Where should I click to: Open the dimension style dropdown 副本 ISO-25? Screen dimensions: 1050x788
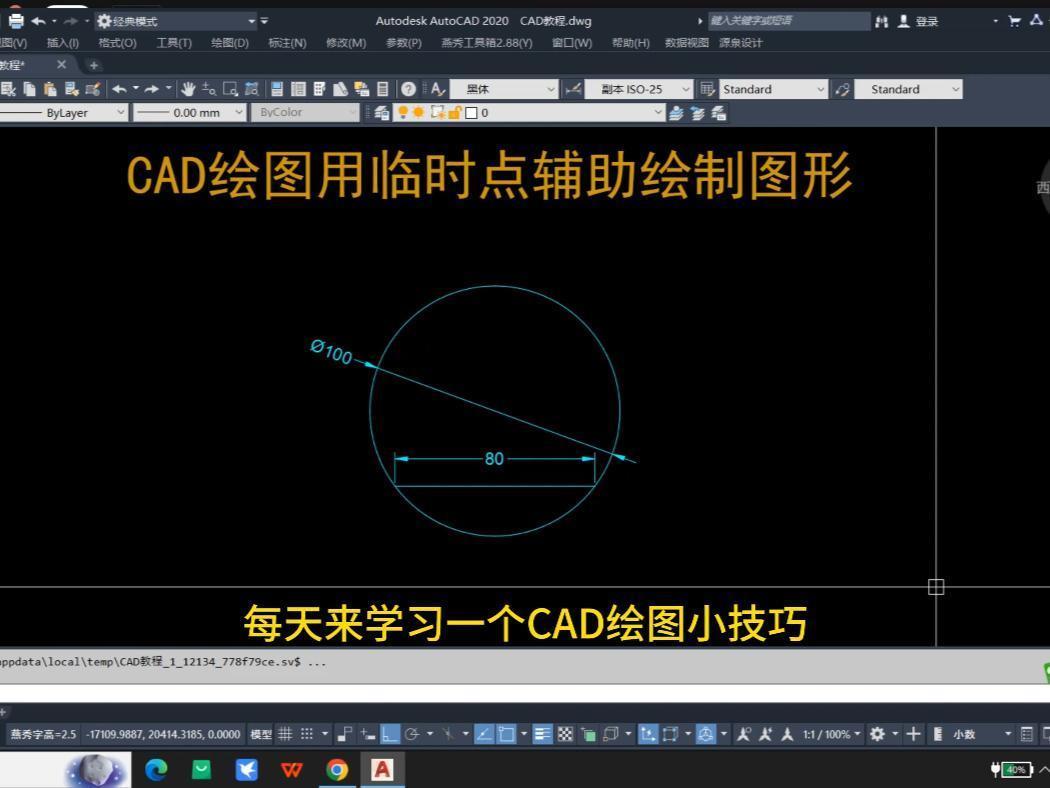pyautogui.click(x=637, y=89)
